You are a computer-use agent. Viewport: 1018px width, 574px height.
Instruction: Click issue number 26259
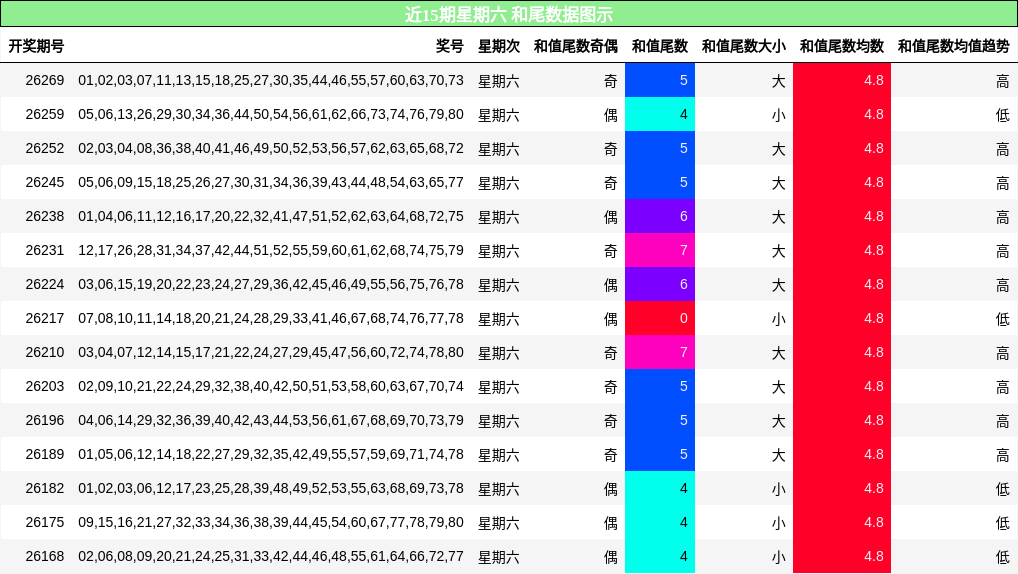pos(45,114)
